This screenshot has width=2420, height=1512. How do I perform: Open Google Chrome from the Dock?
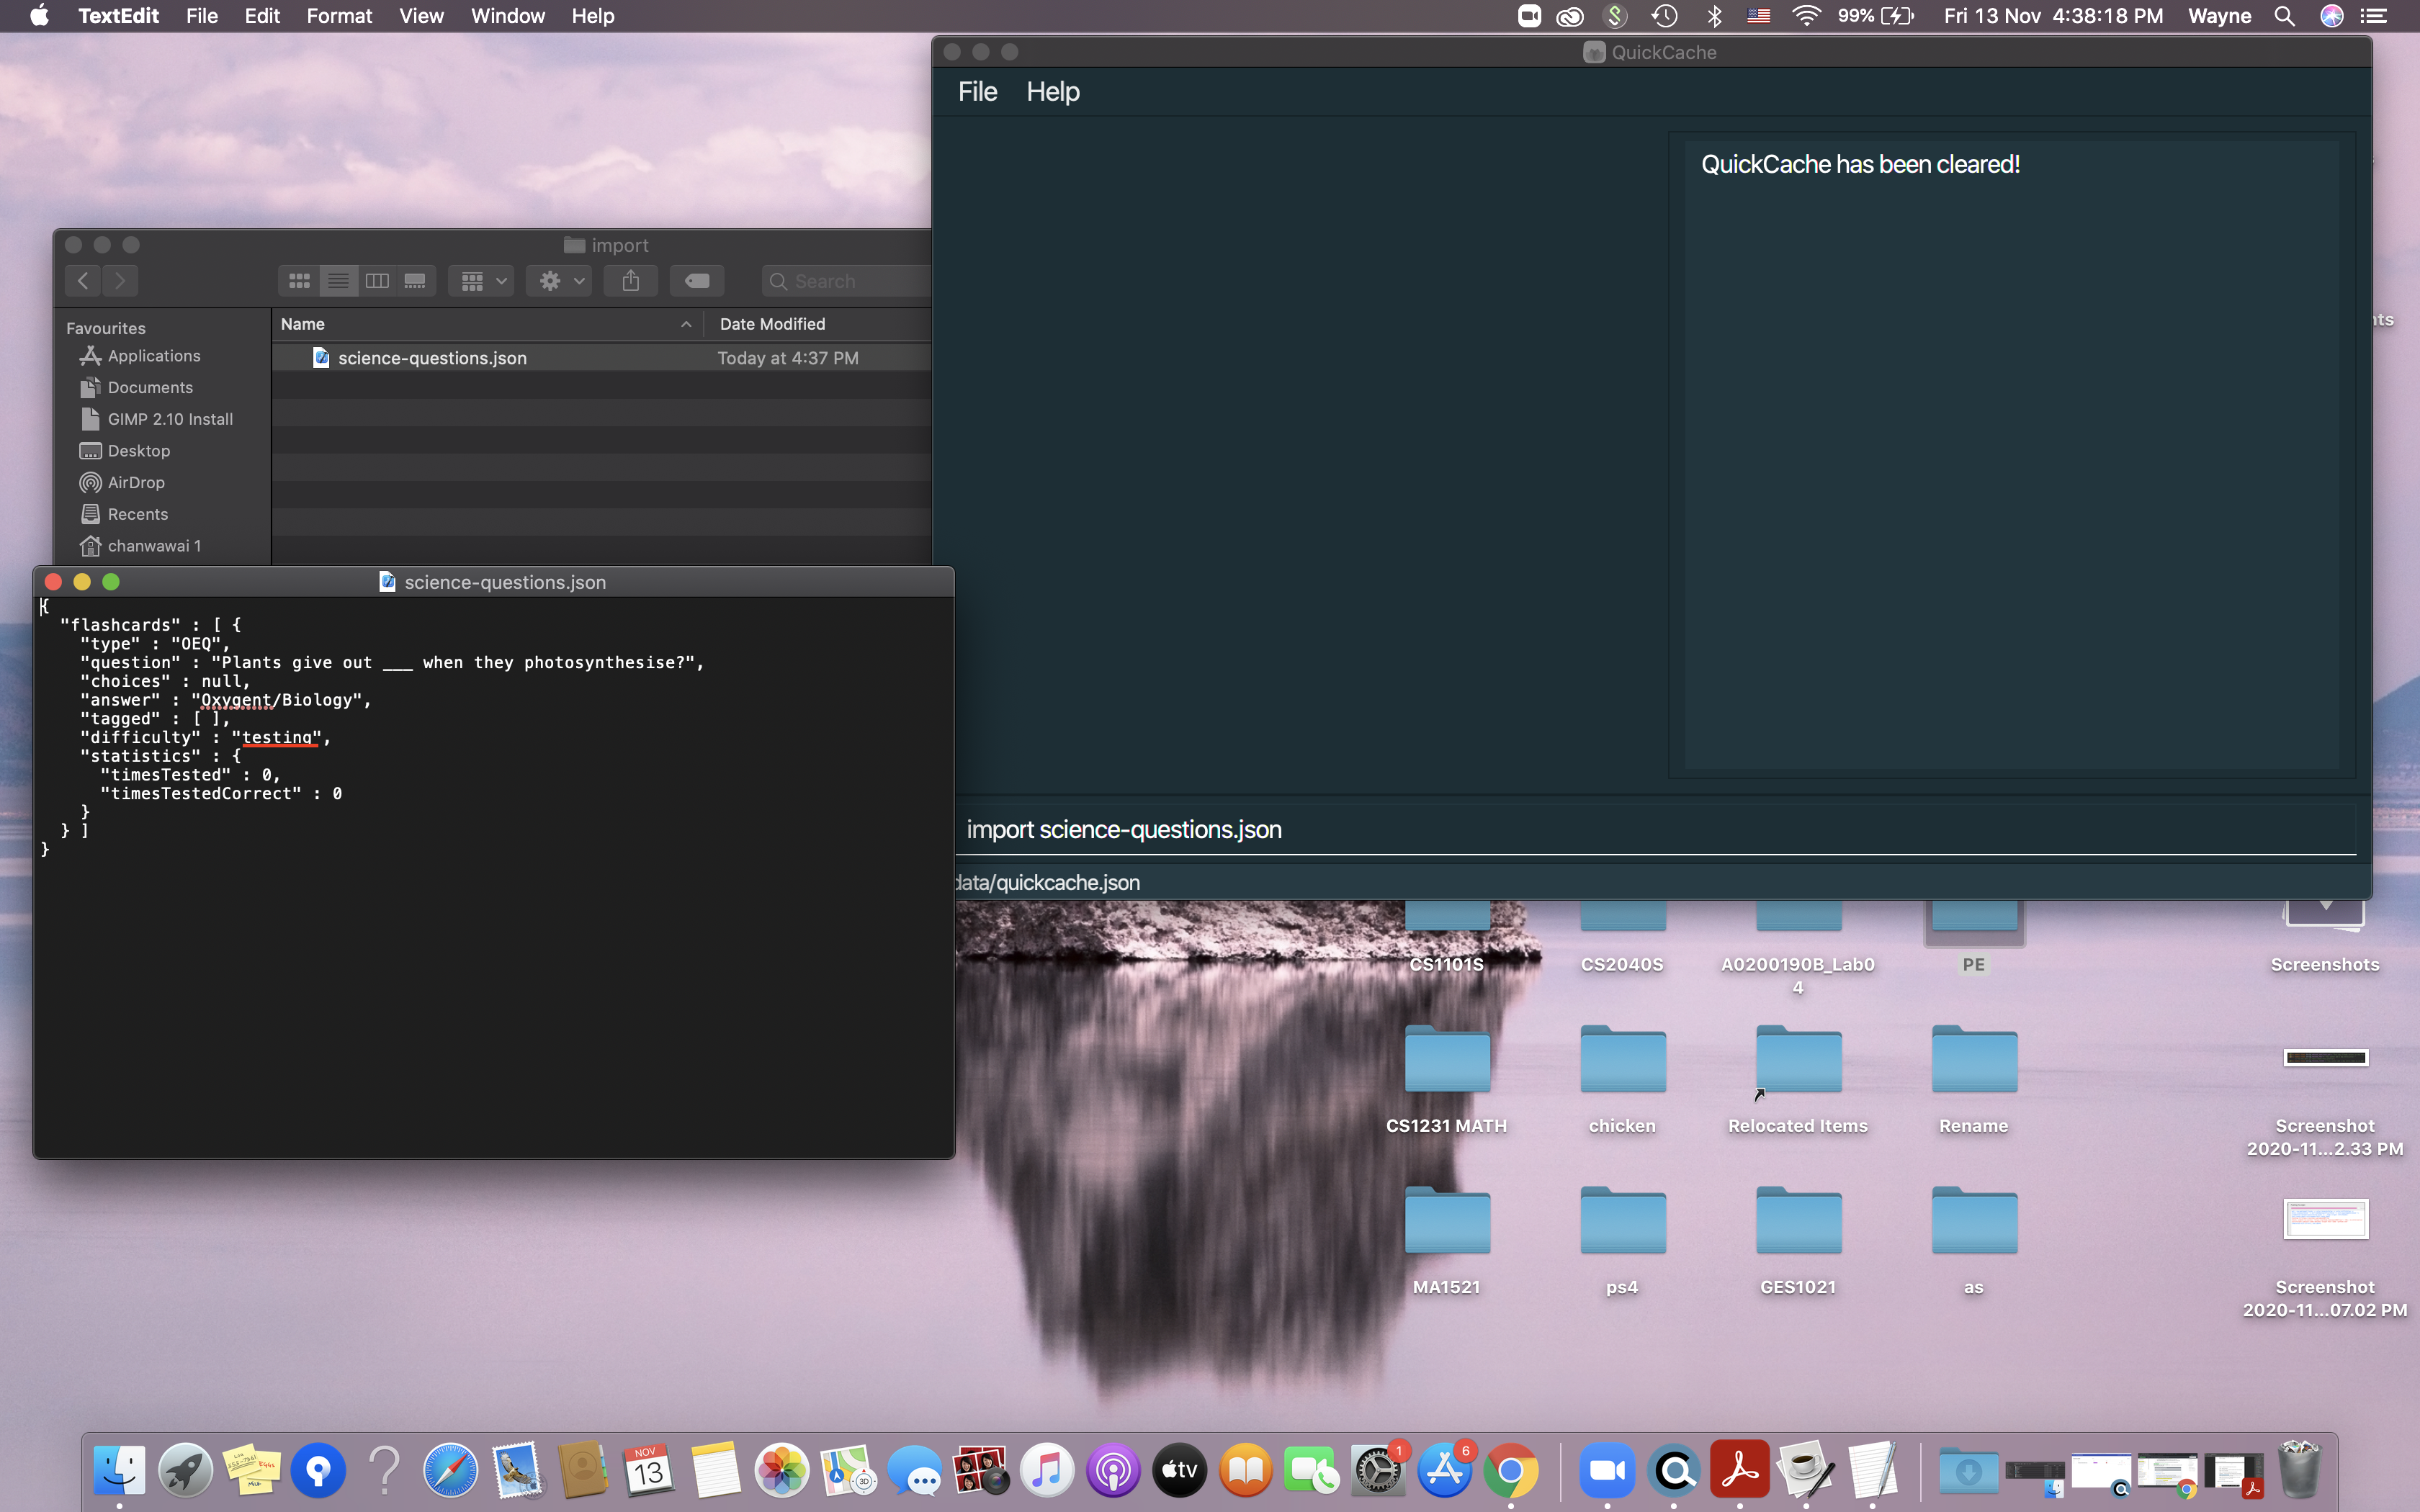coord(1510,1470)
